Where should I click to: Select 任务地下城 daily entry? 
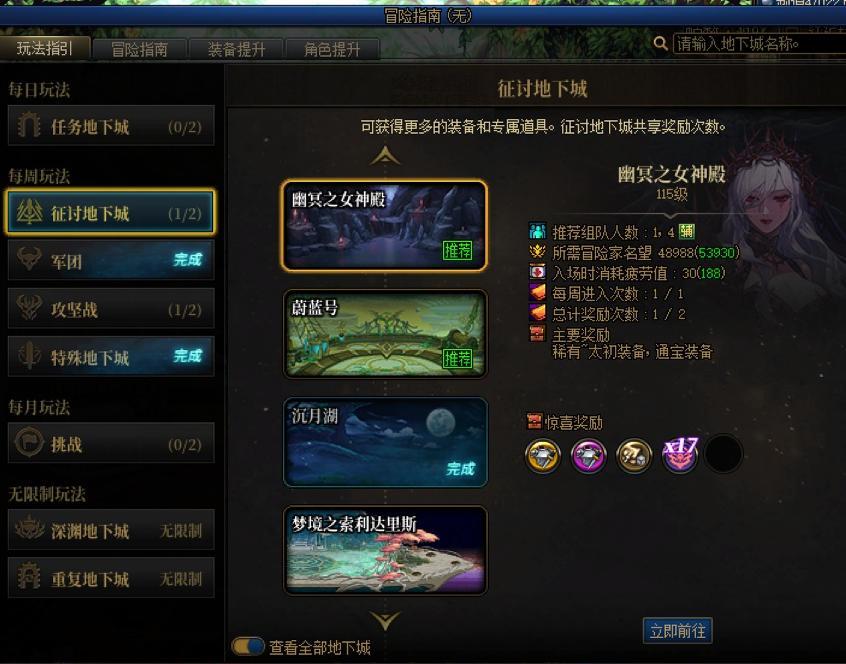click(x=111, y=126)
